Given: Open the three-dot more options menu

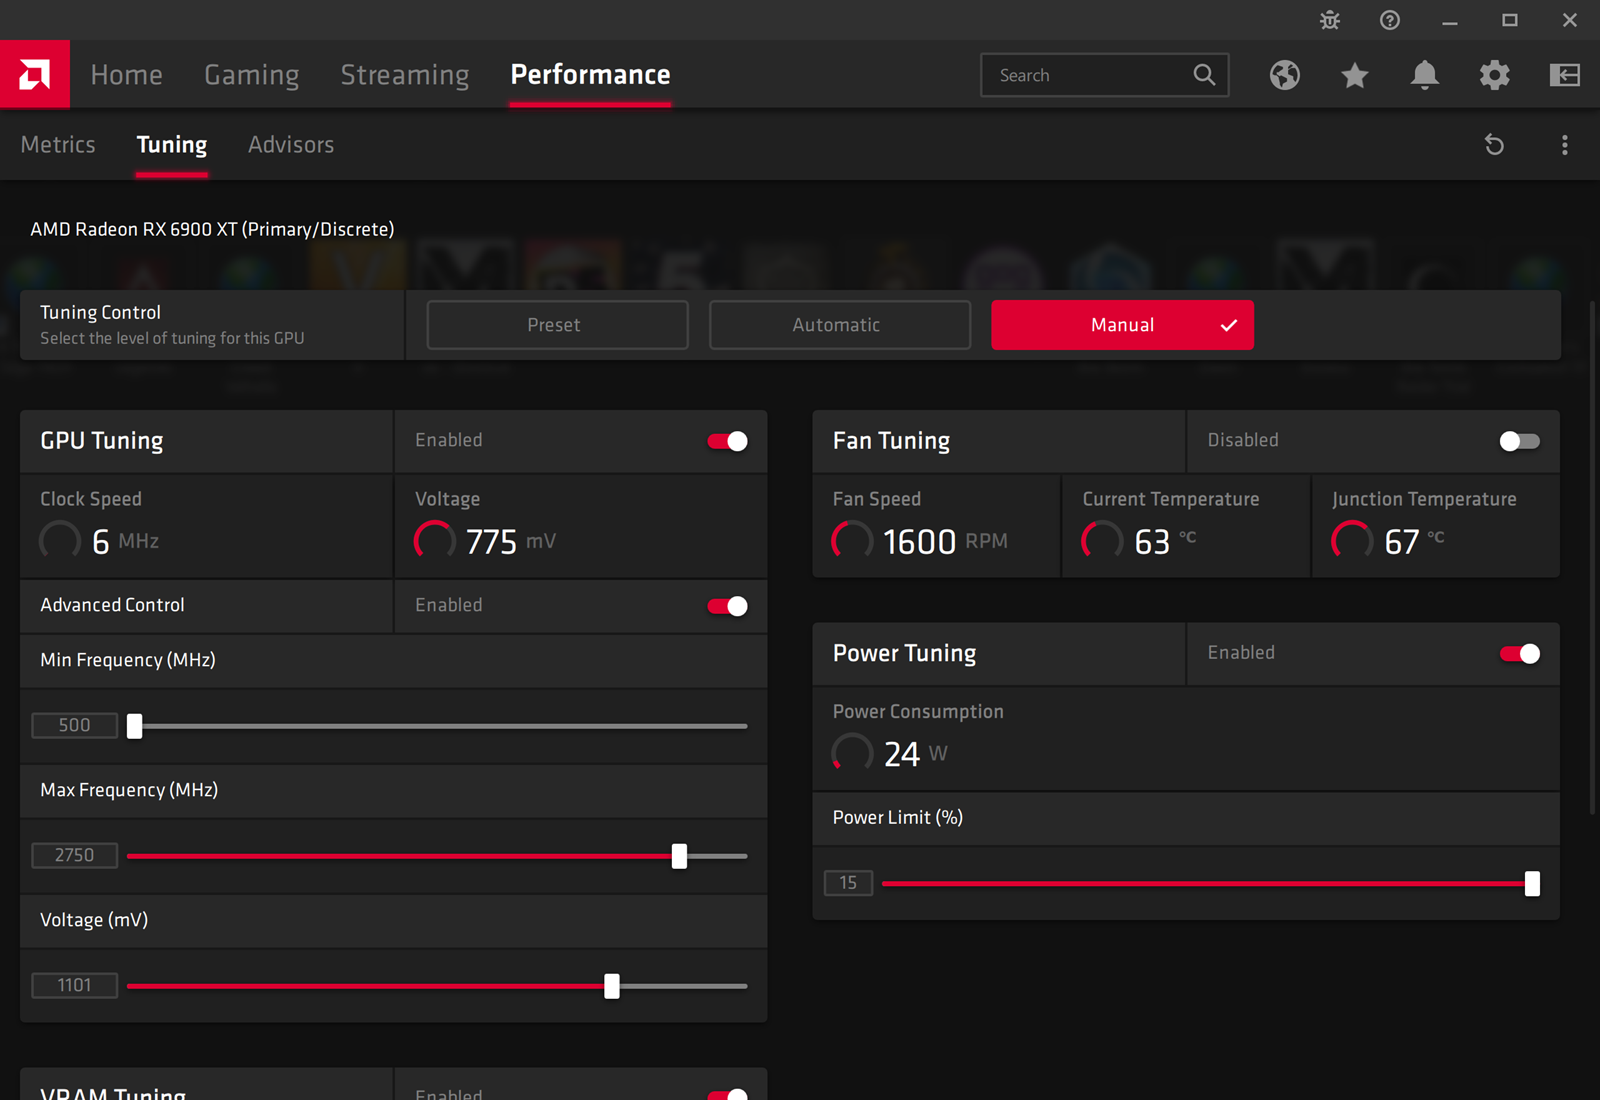Looking at the screenshot, I should coord(1565,145).
